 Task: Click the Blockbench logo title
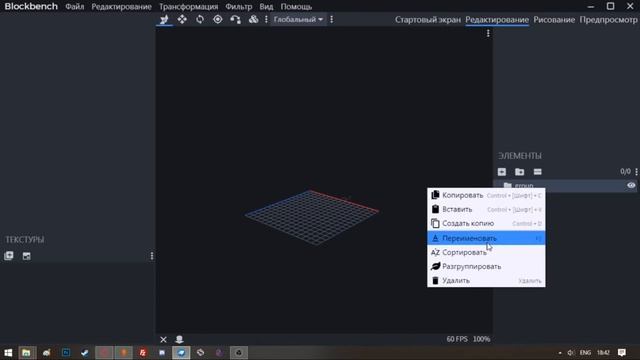pos(31,7)
